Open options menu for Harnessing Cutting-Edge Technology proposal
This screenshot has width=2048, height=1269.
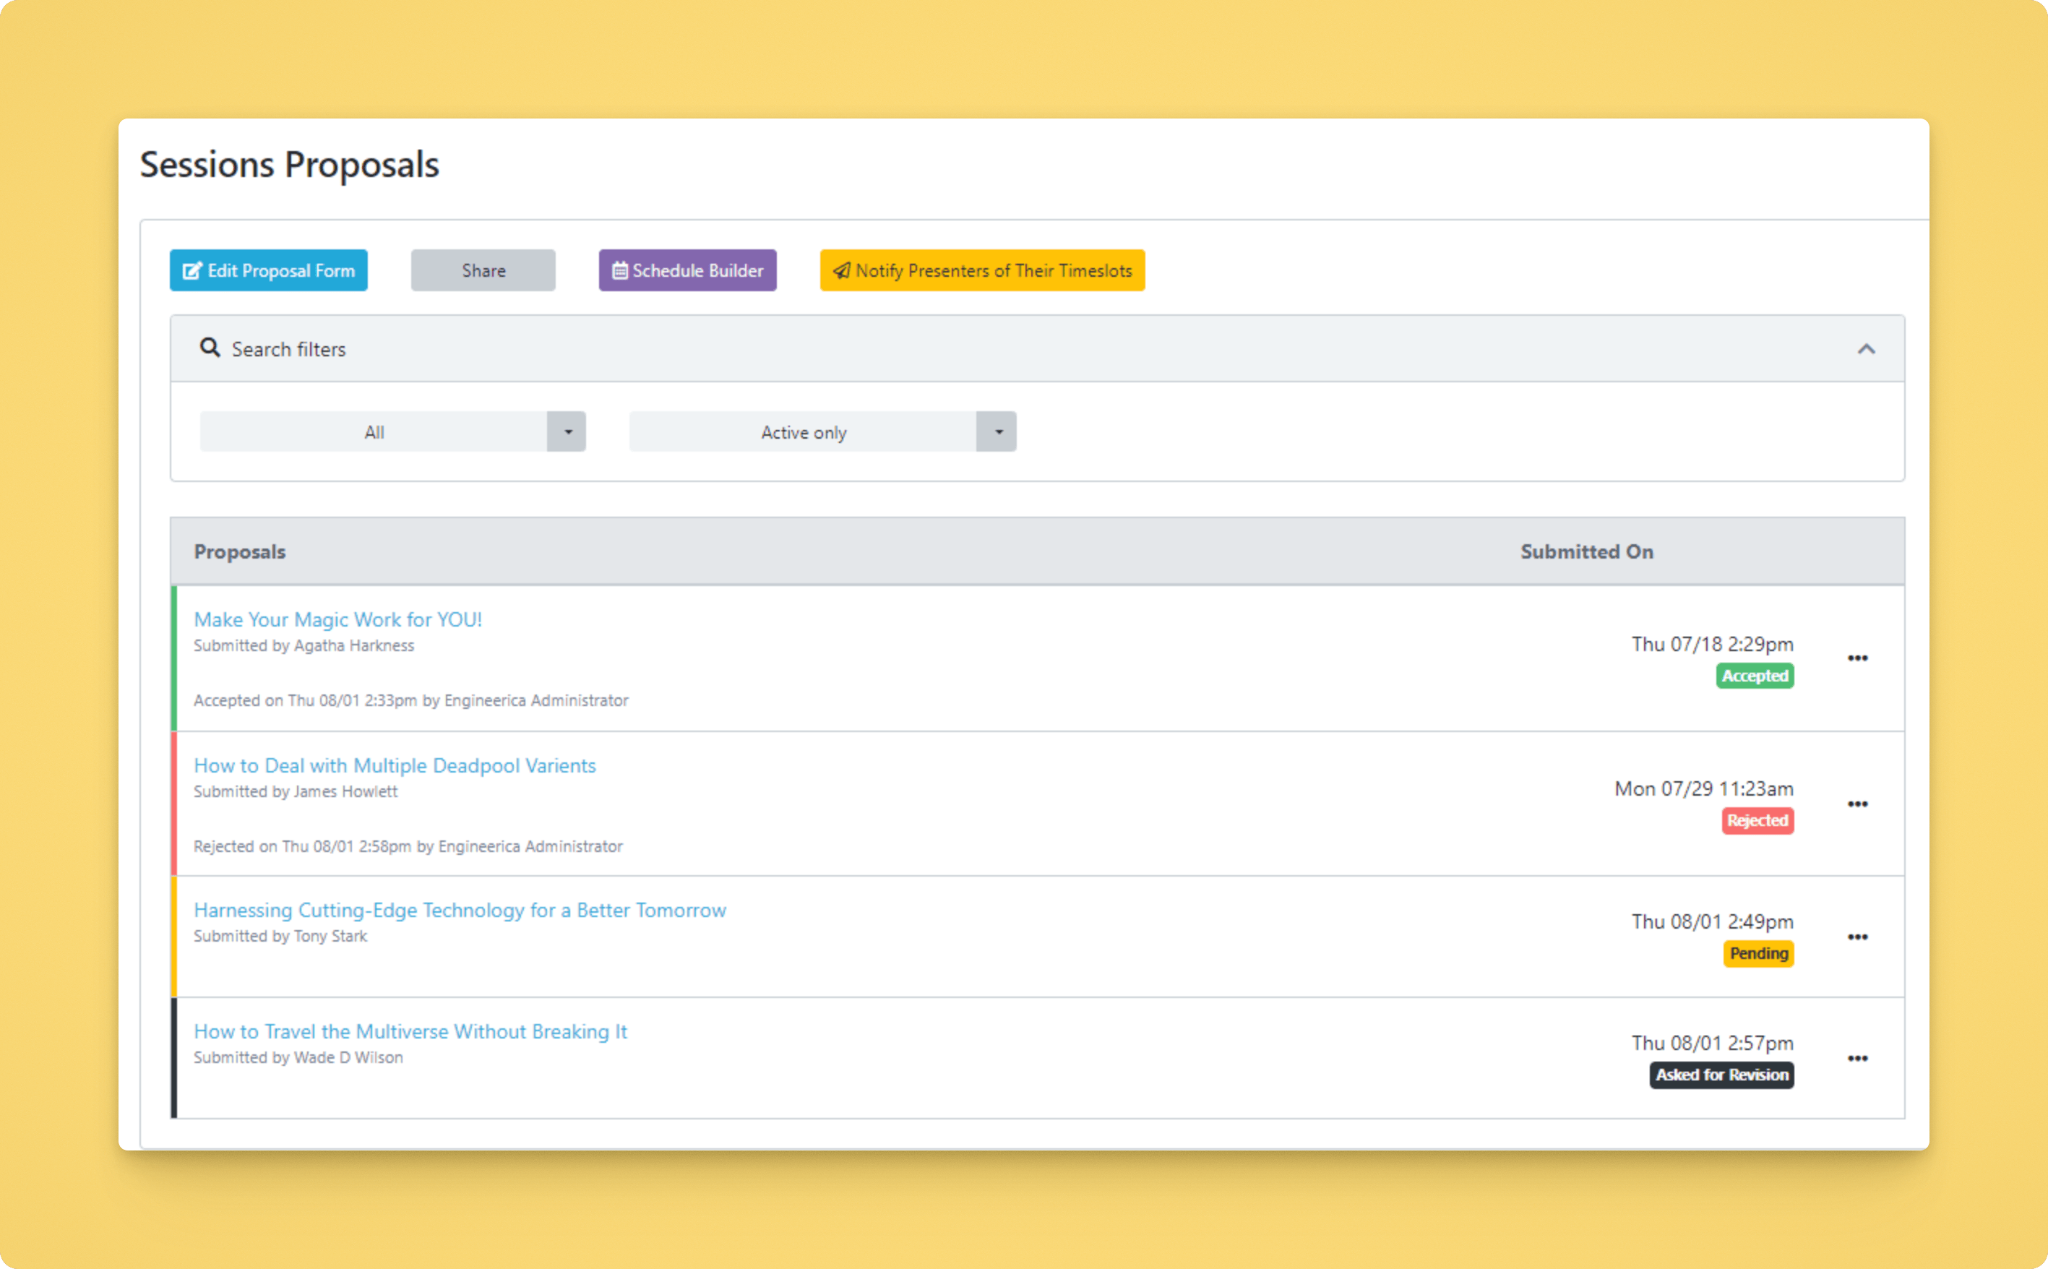(x=1857, y=937)
